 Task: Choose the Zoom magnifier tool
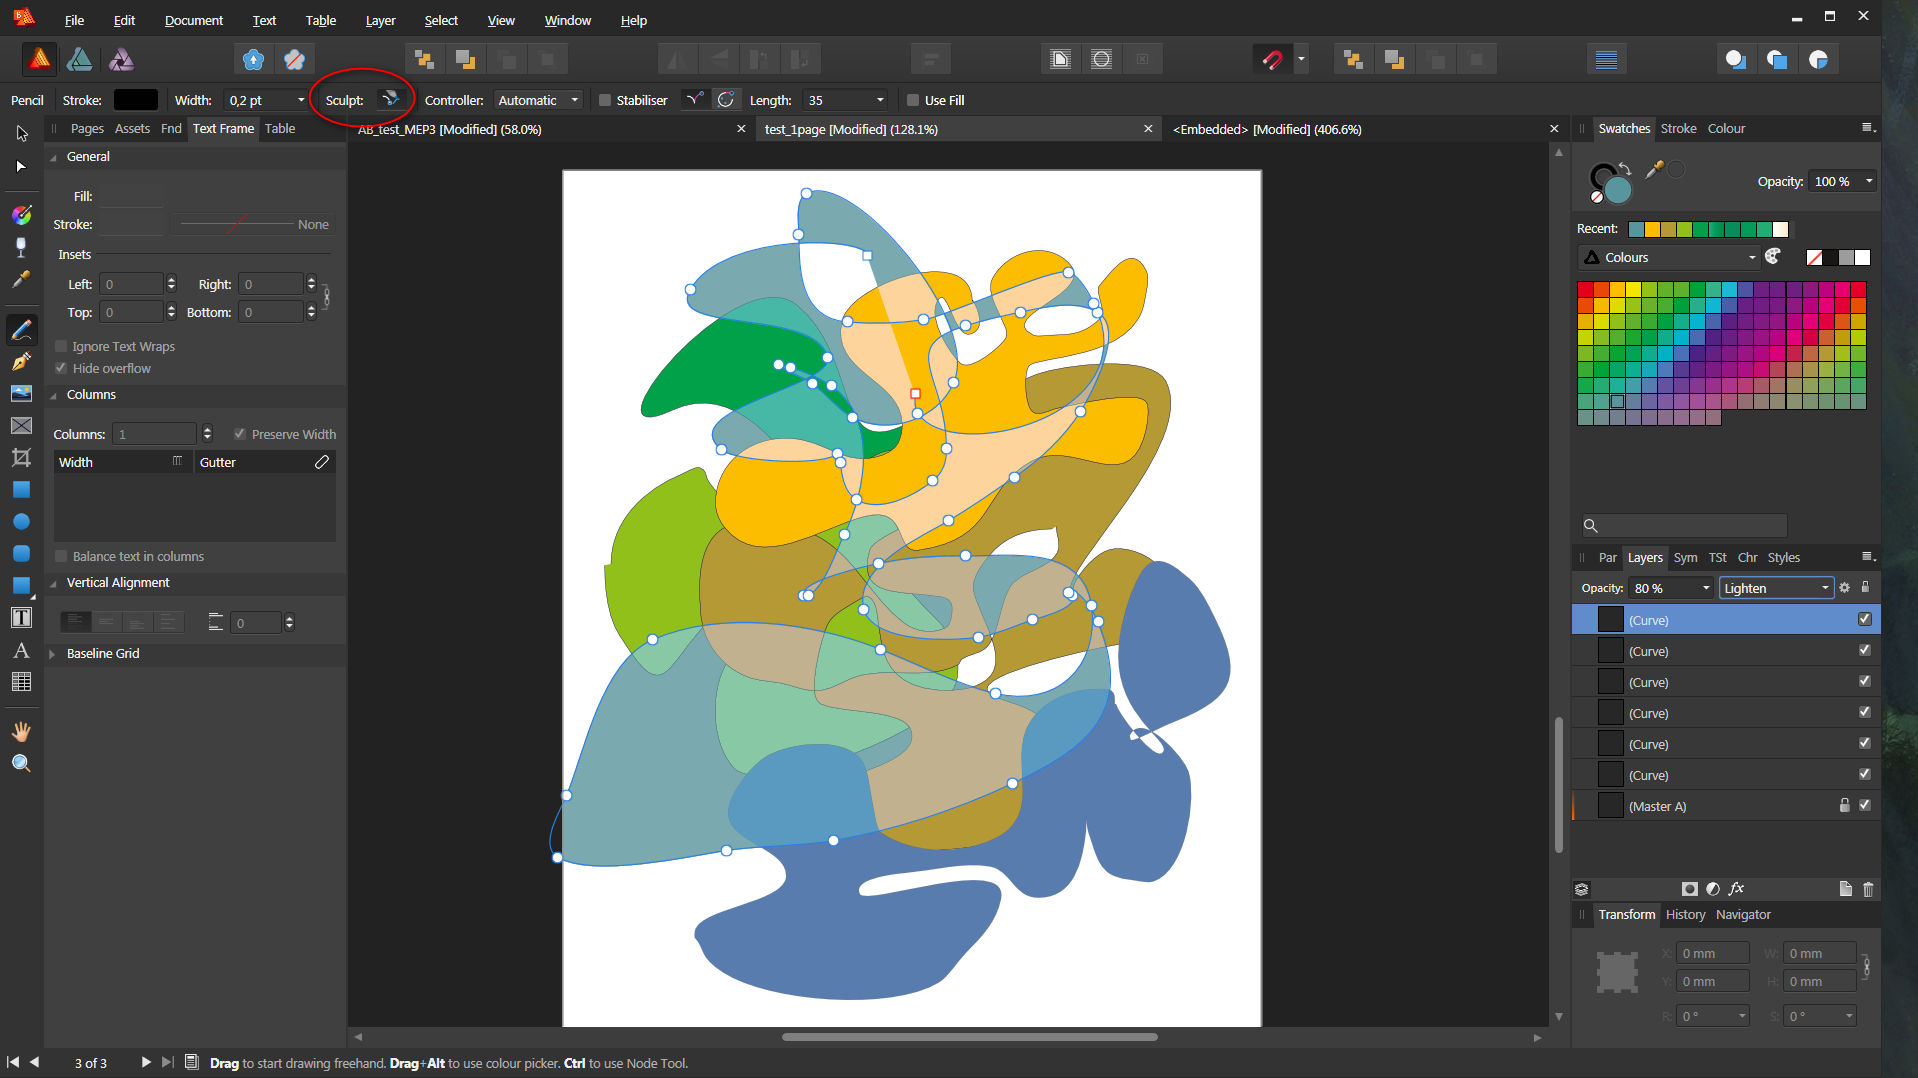21,764
